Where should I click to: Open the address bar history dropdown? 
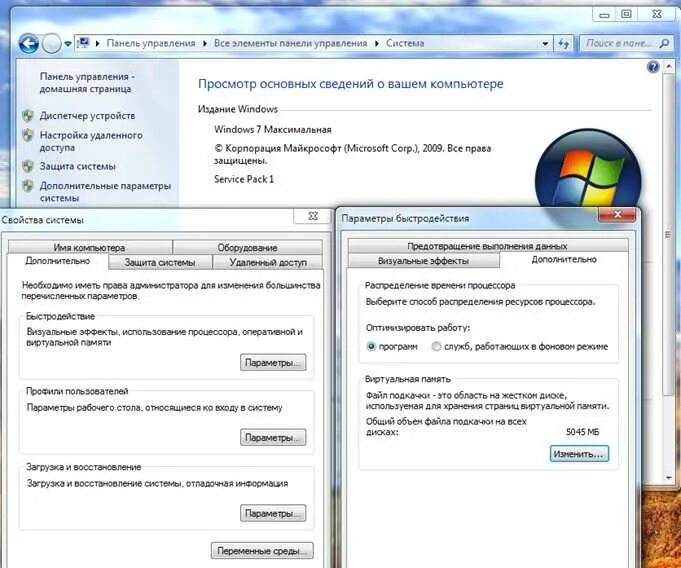point(545,43)
